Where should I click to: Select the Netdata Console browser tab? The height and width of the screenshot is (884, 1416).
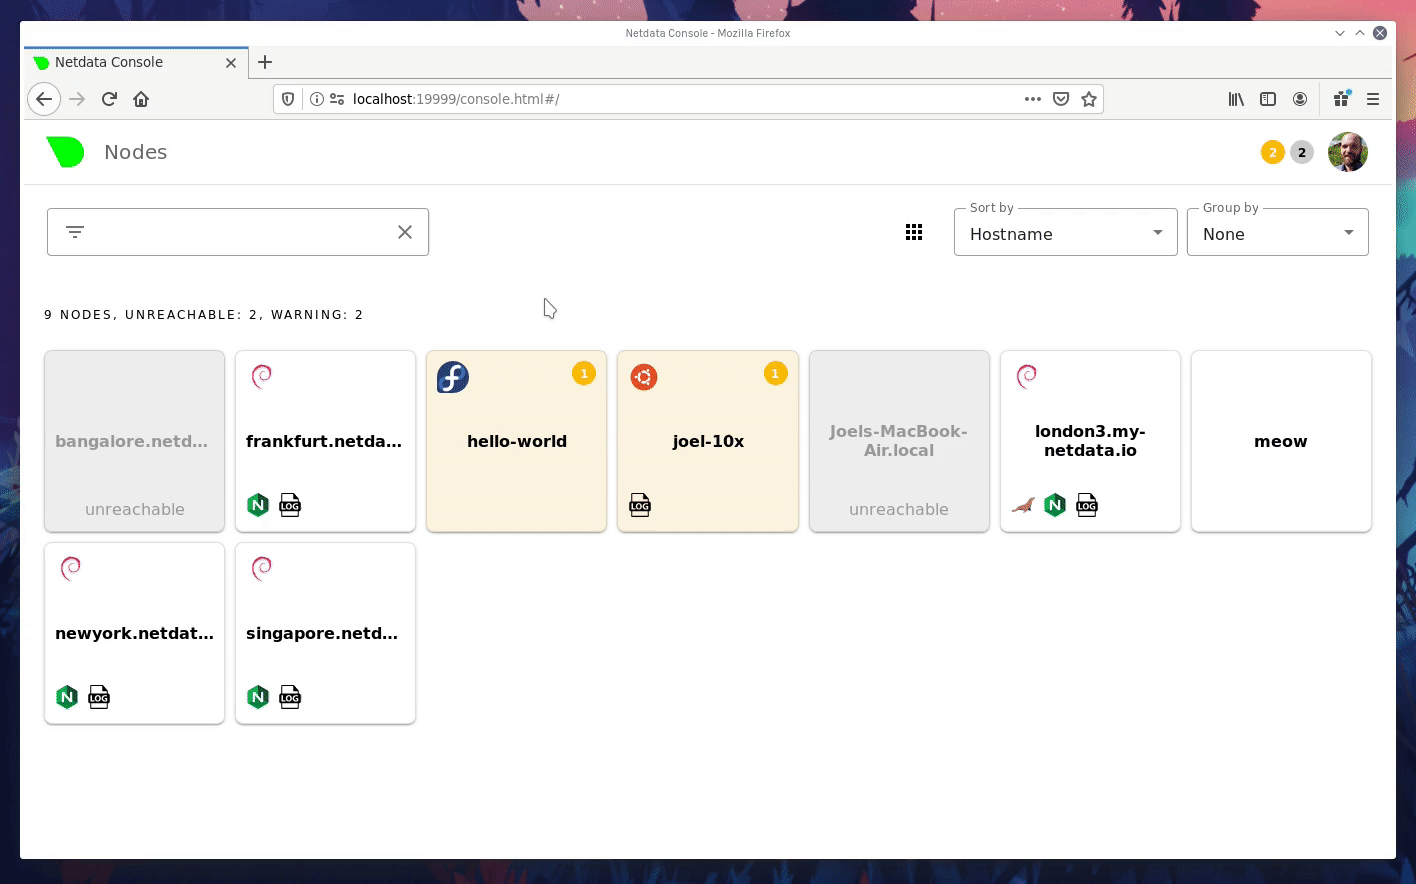136,62
